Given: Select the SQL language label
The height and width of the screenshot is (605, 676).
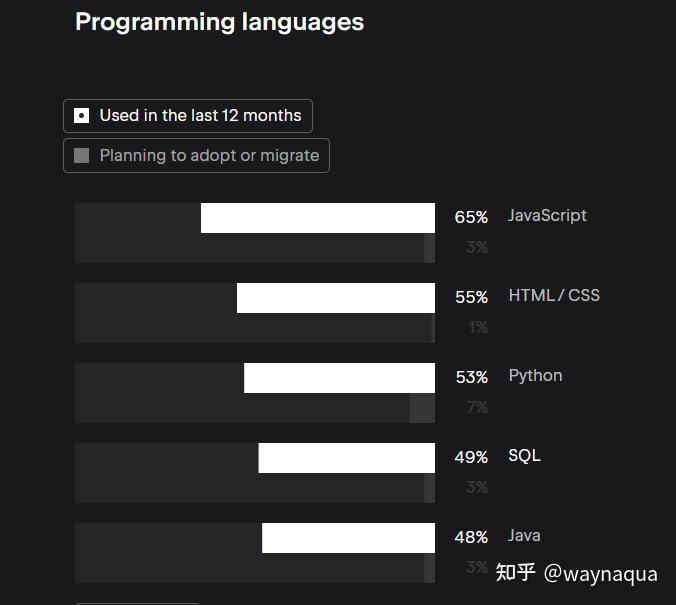Looking at the screenshot, I should click(524, 456).
